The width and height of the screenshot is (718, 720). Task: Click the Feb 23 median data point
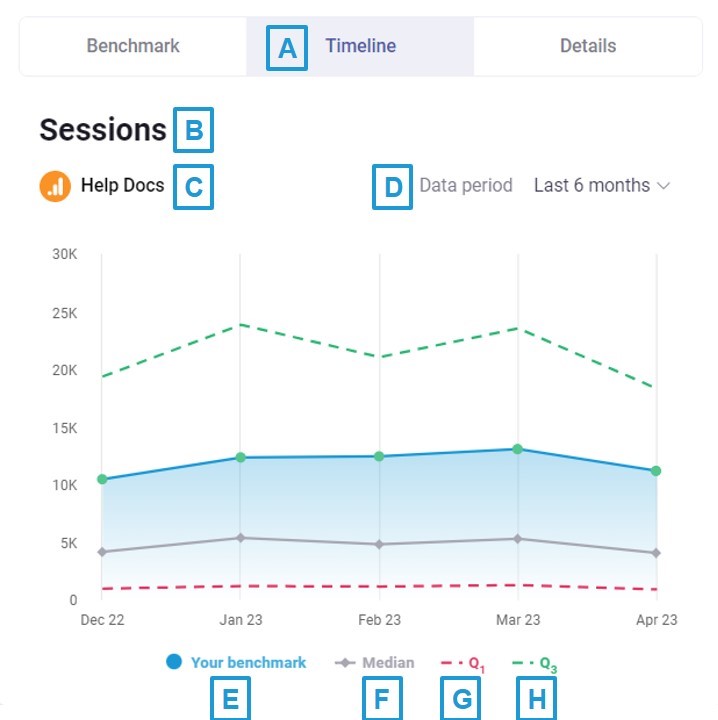379,544
